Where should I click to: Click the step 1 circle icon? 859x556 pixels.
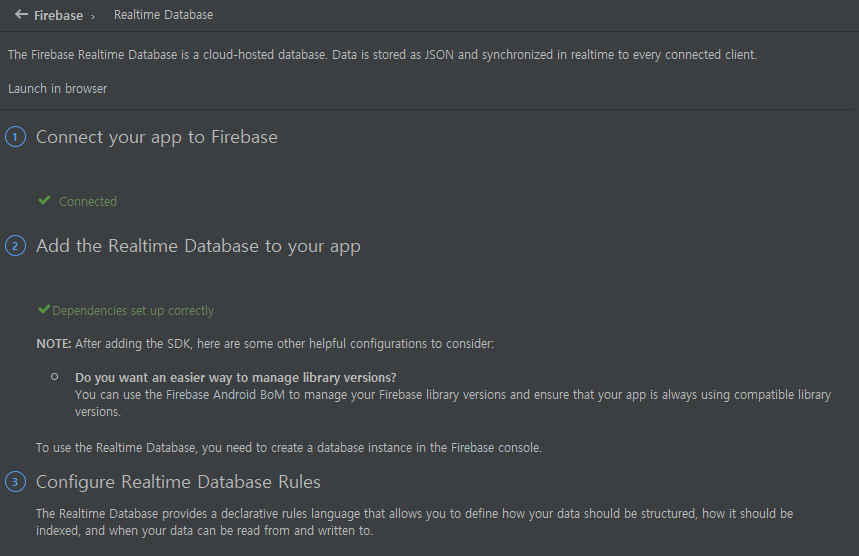tap(15, 137)
